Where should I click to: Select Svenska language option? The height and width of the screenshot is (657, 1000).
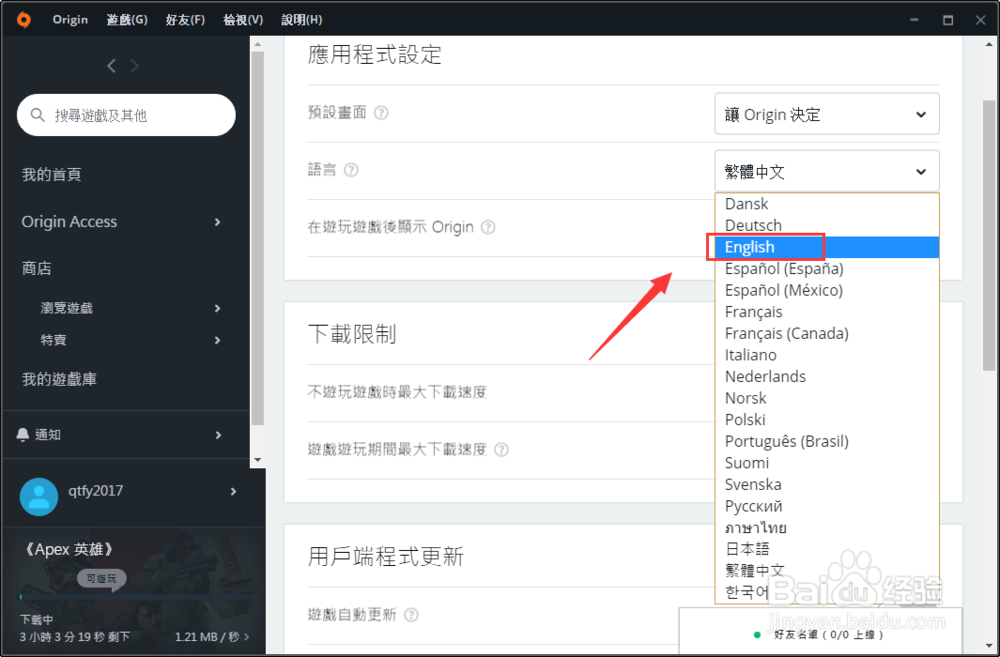(827, 485)
